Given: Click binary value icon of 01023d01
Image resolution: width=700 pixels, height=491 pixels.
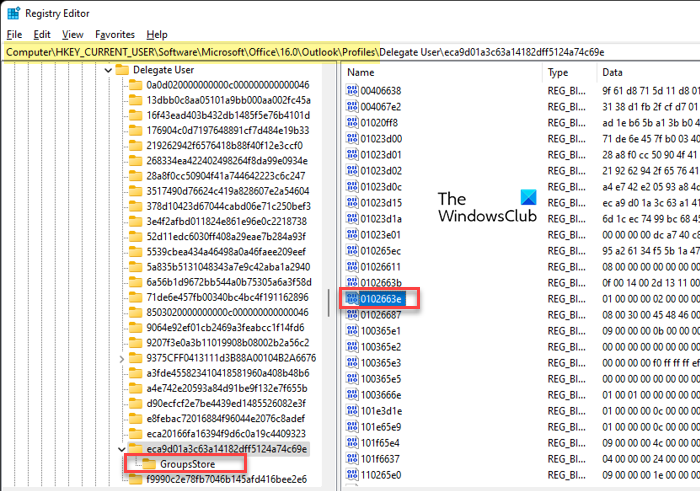Looking at the screenshot, I should [352, 155].
